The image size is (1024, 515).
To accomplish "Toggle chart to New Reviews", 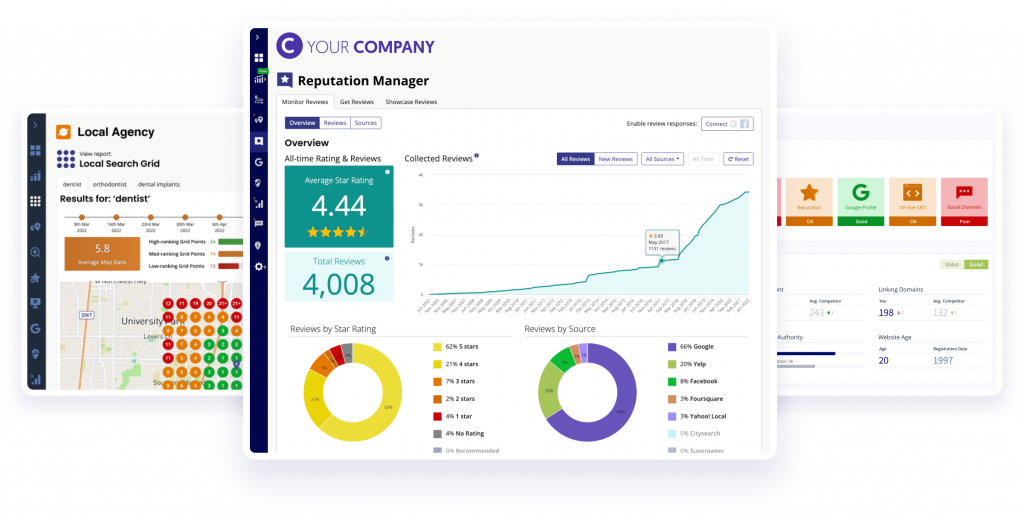I will [615, 159].
